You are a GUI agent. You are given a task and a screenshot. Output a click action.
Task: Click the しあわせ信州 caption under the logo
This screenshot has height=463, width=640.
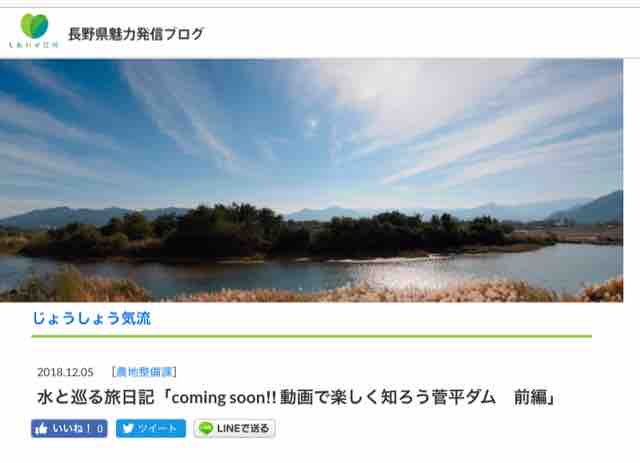34,45
